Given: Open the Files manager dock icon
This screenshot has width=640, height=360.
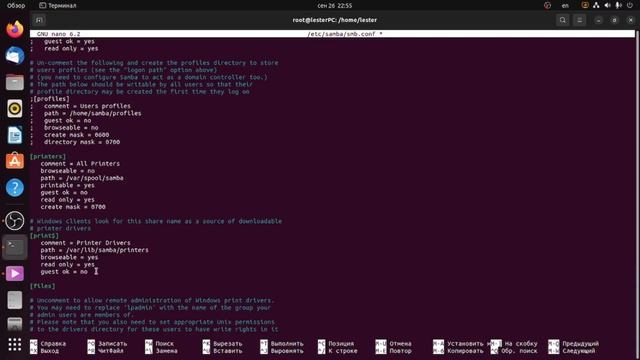Looking at the screenshot, I should [x=15, y=82].
